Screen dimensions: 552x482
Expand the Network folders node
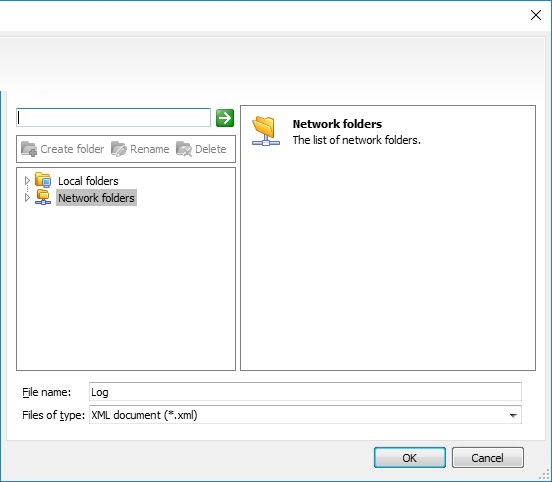click(27, 198)
